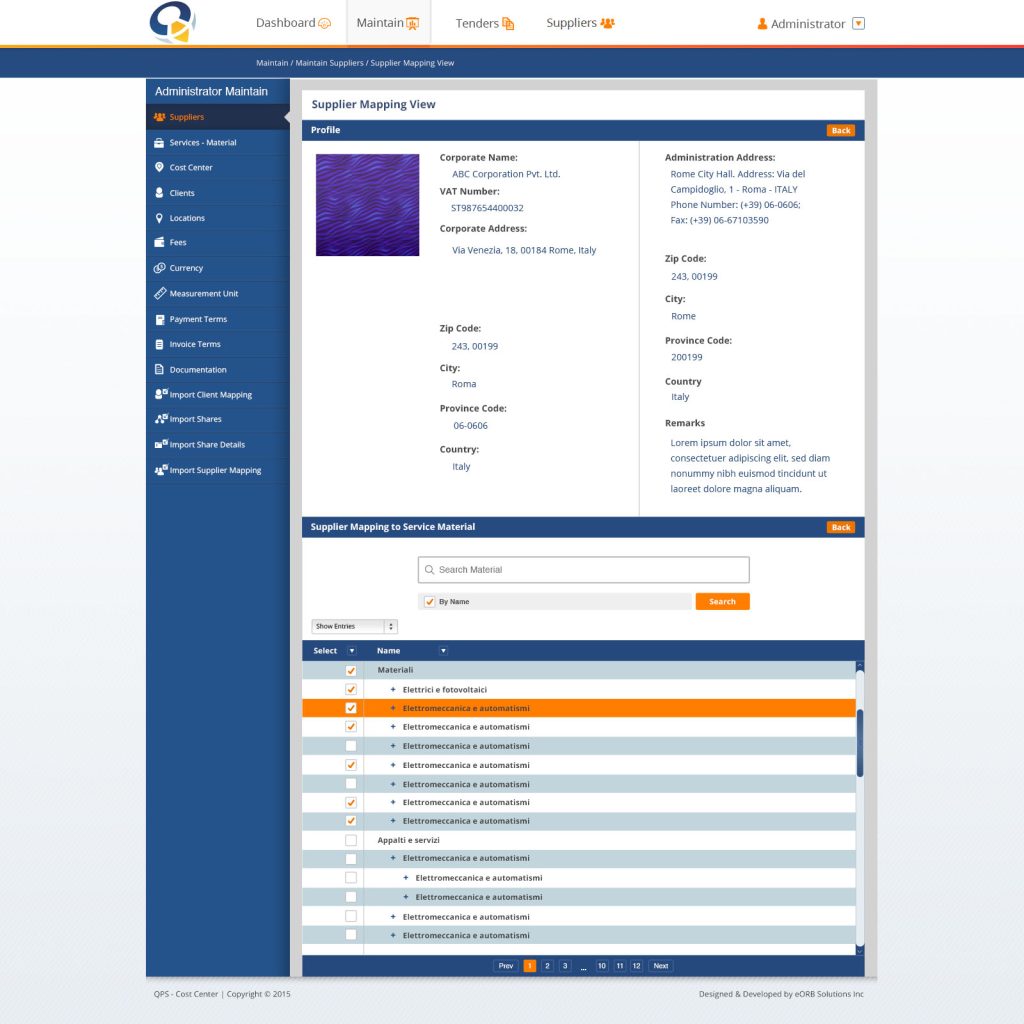Expand the Elettrici e fotovoltaici tree row
Image resolution: width=1024 pixels, height=1024 pixels.
click(393, 690)
